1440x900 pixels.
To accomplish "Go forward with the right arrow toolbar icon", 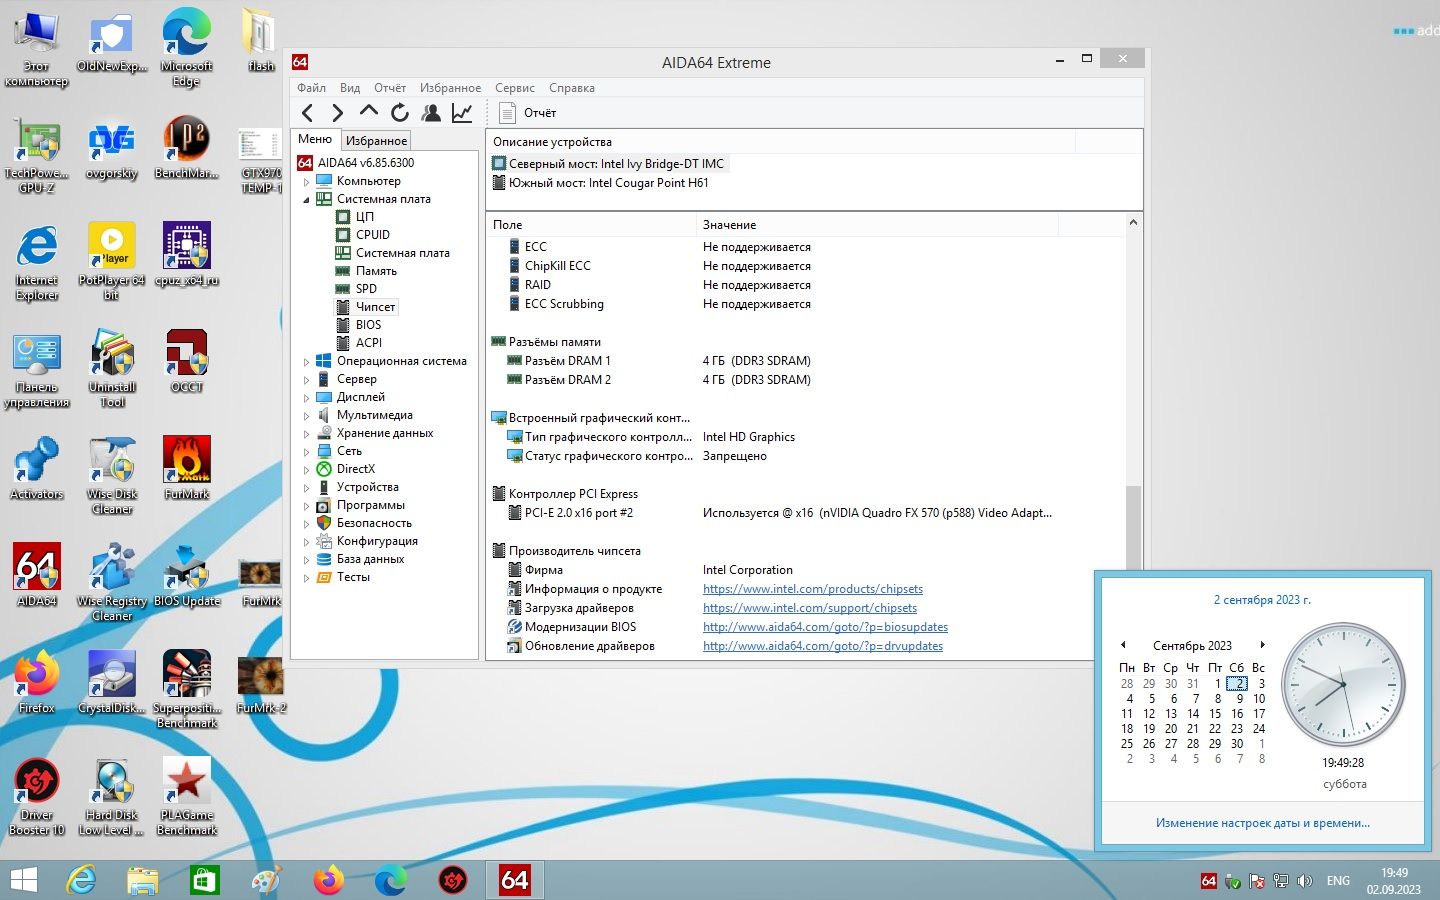I will point(338,113).
